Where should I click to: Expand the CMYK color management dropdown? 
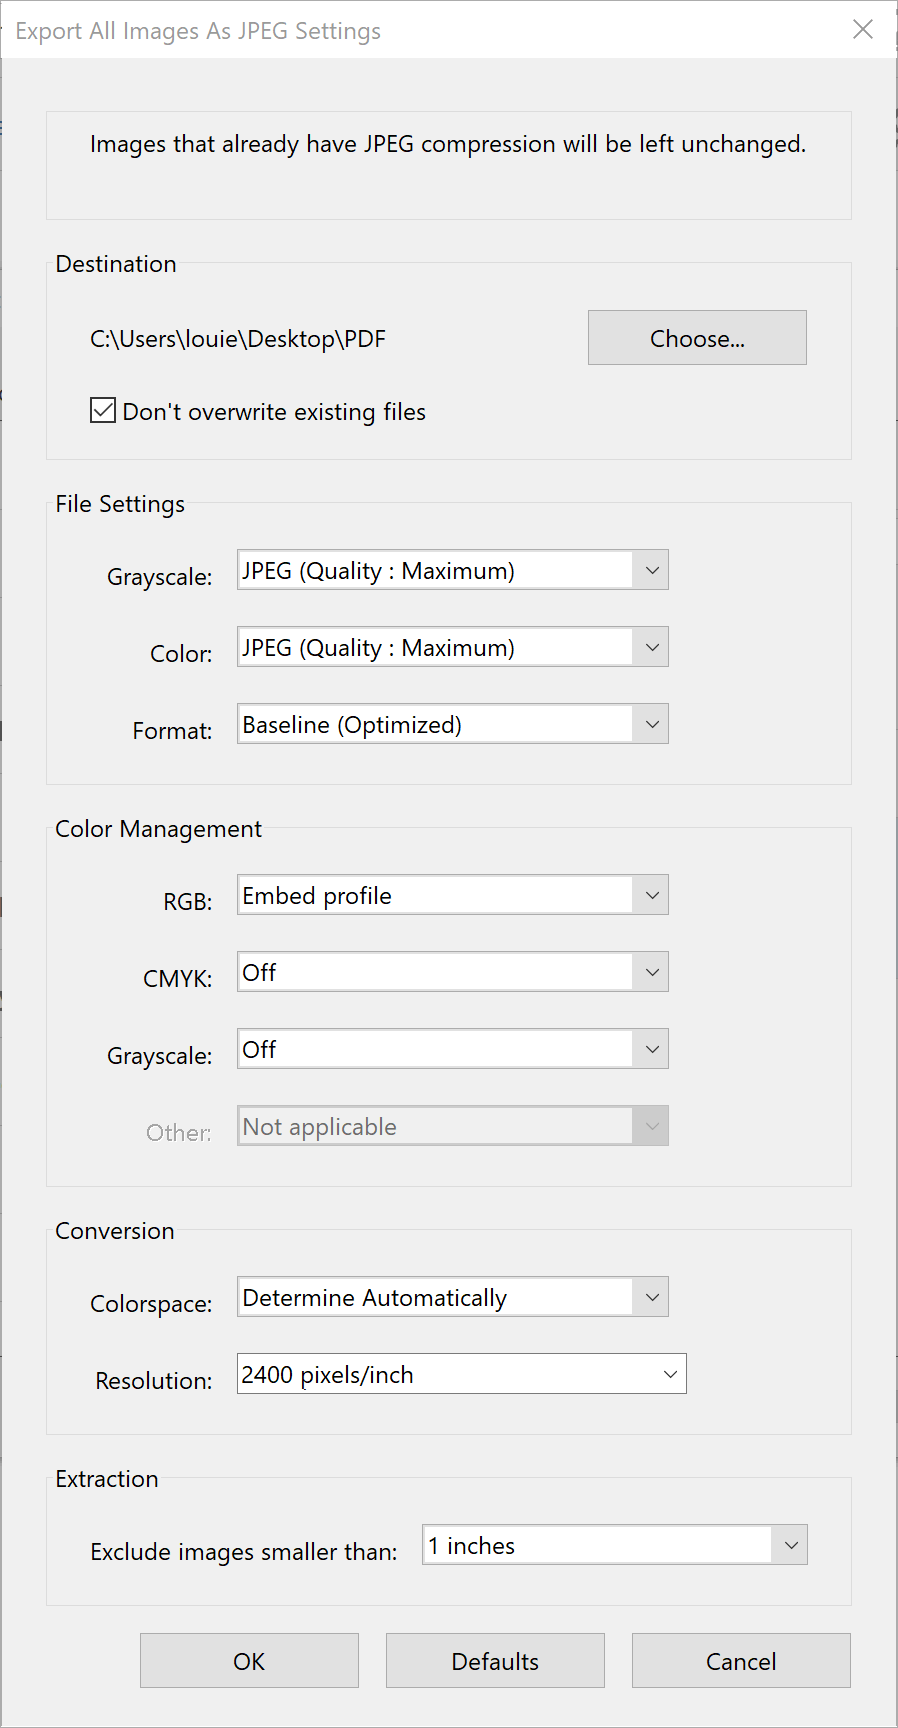pyautogui.click(x=452, y=972)
